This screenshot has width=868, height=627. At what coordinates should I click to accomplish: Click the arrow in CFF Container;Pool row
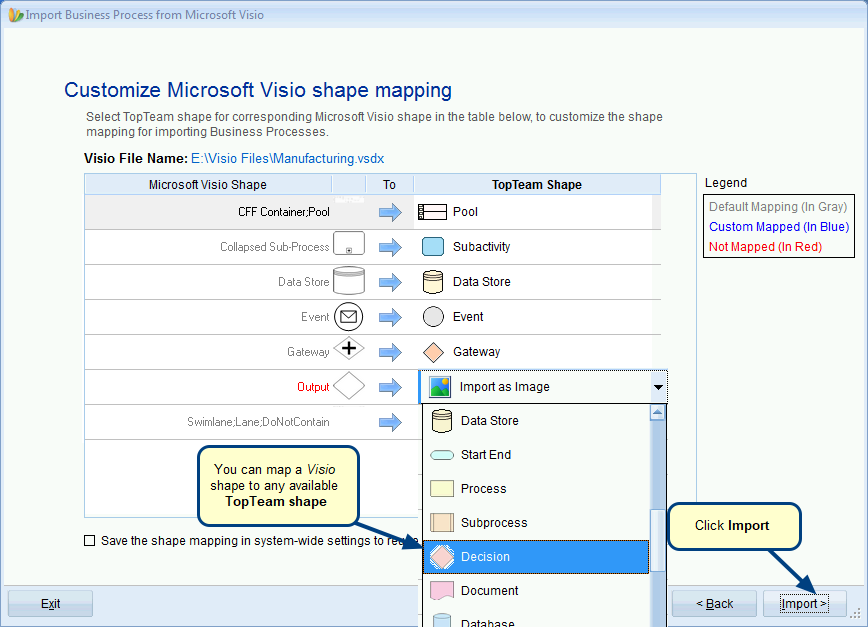(x=390, y=212)
